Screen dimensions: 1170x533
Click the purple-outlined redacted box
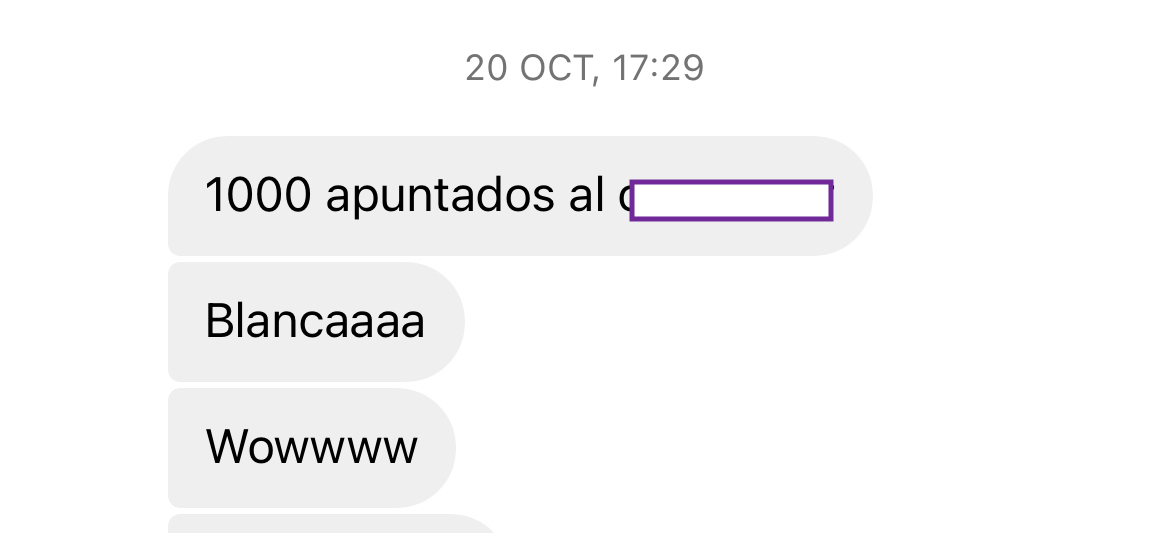click(x=731, y=200)
